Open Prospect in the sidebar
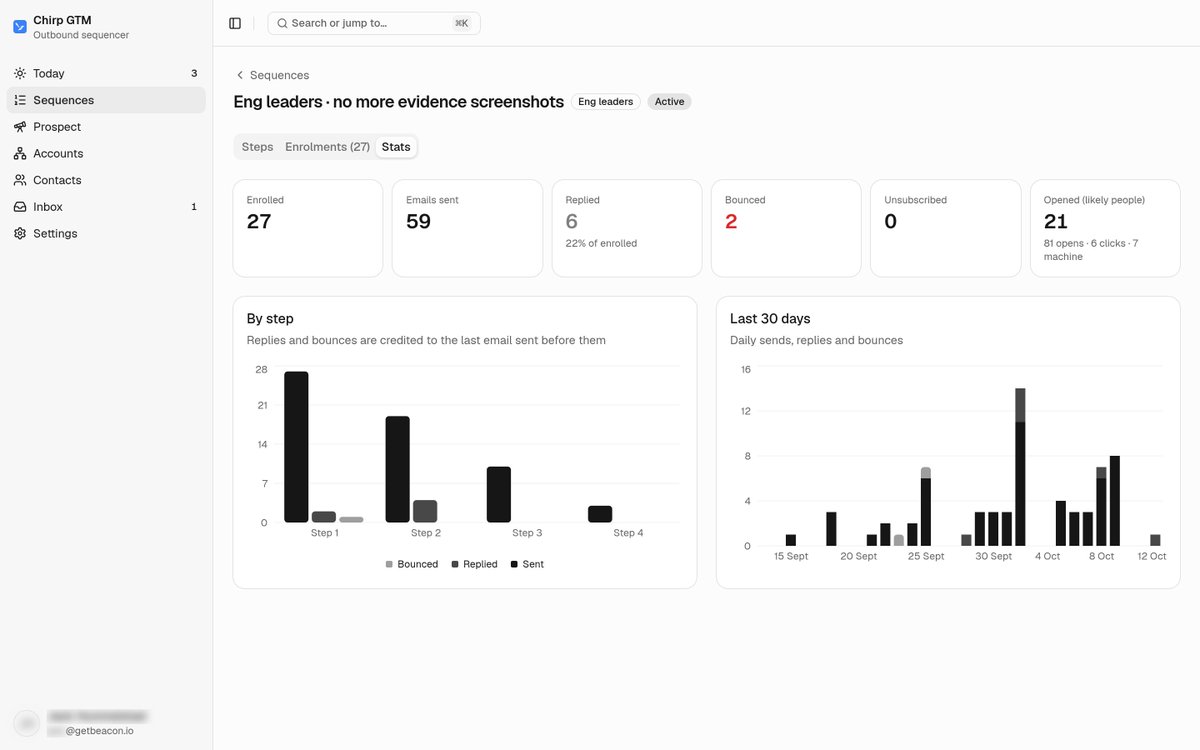This screenshot has width=1200, height=750. point(106,127)
